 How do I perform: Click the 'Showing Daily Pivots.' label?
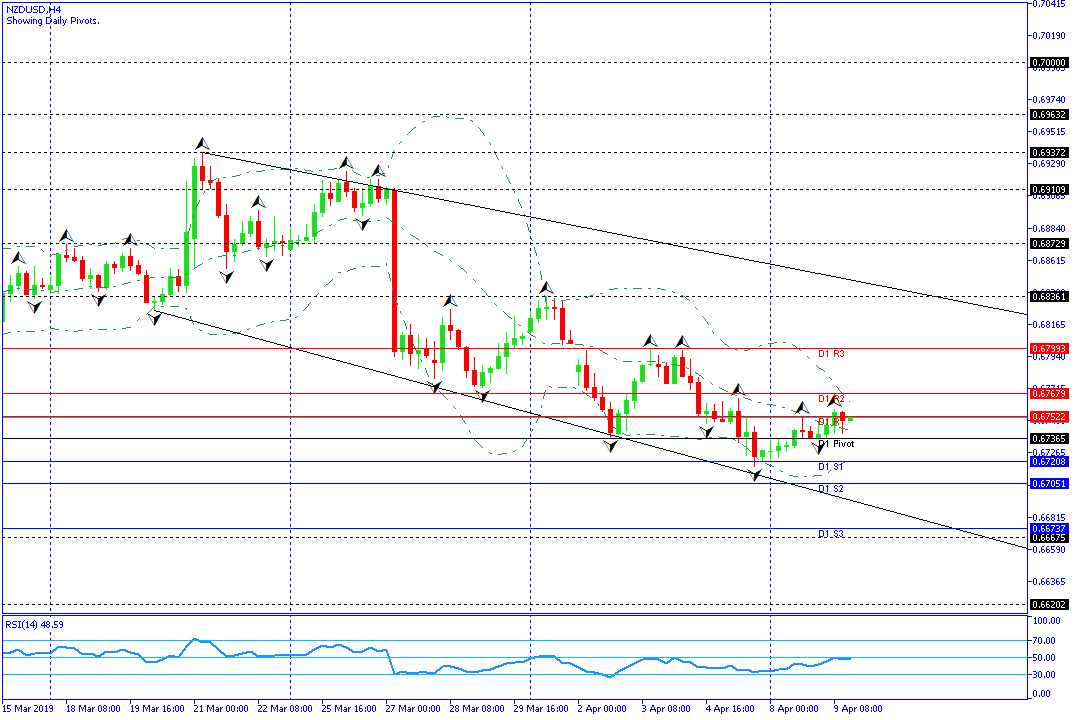53,21
